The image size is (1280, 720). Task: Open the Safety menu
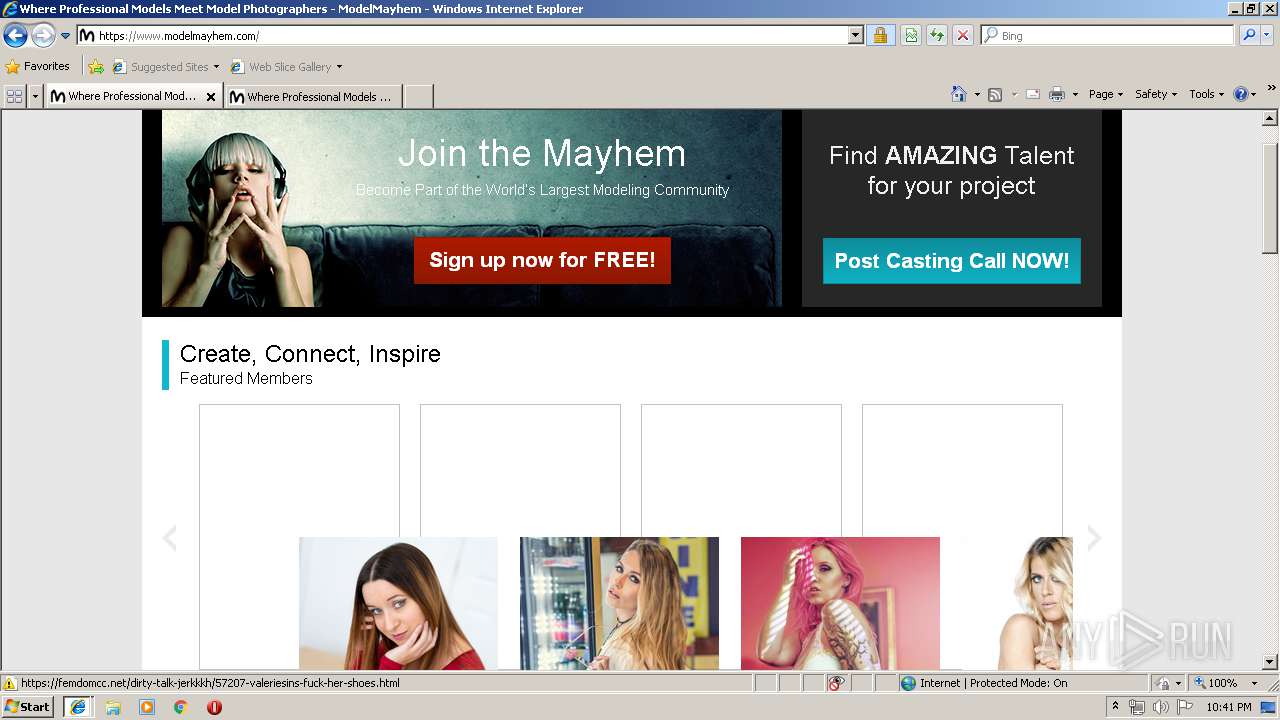click(x=1155, y=94)
